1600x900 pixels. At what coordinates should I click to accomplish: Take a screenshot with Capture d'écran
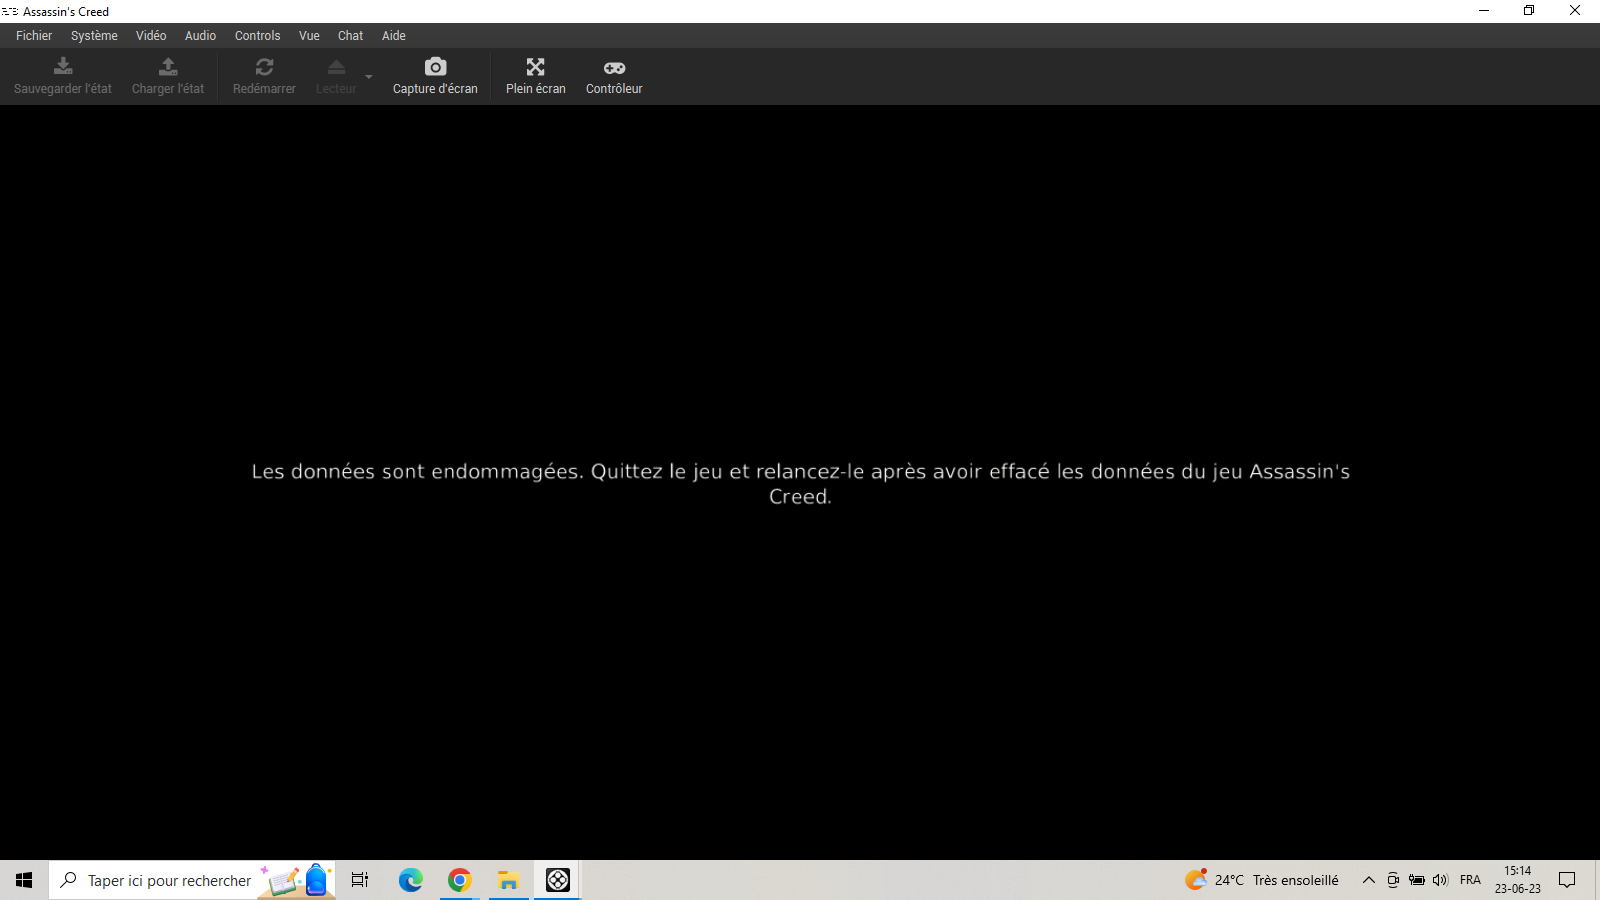435,76
